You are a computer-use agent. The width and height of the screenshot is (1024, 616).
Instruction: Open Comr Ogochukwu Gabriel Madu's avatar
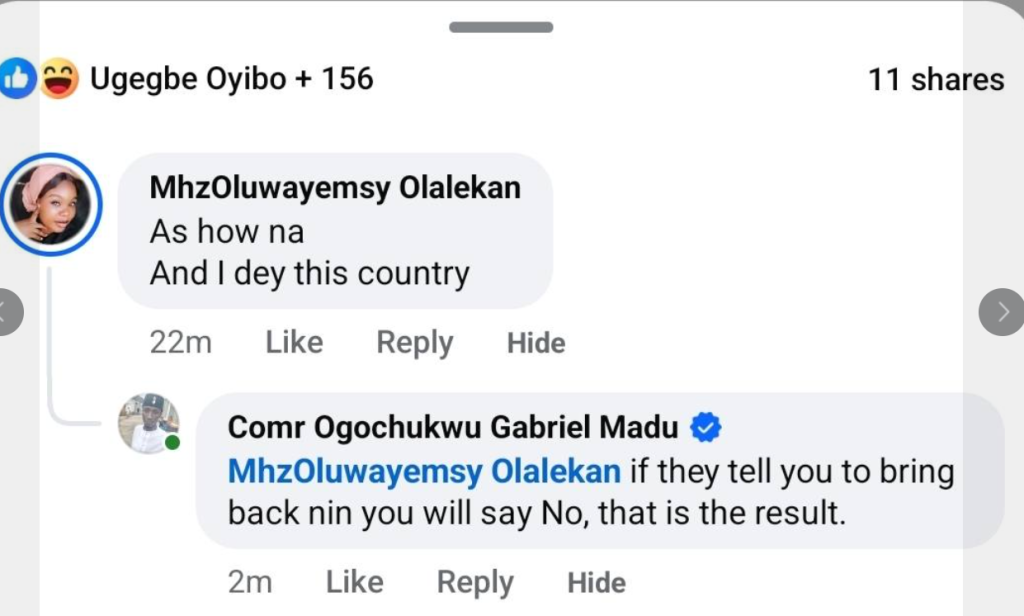pos(148,423)
